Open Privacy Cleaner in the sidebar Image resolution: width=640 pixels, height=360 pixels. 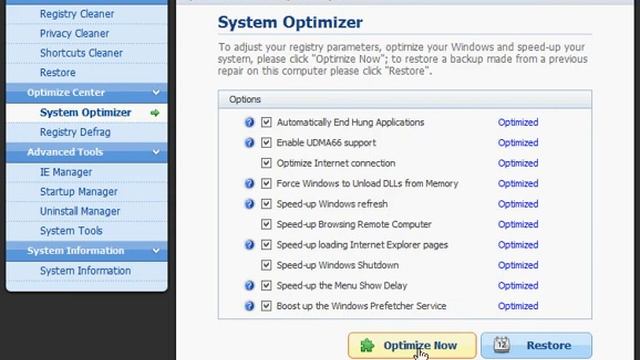tap(74, 33)
